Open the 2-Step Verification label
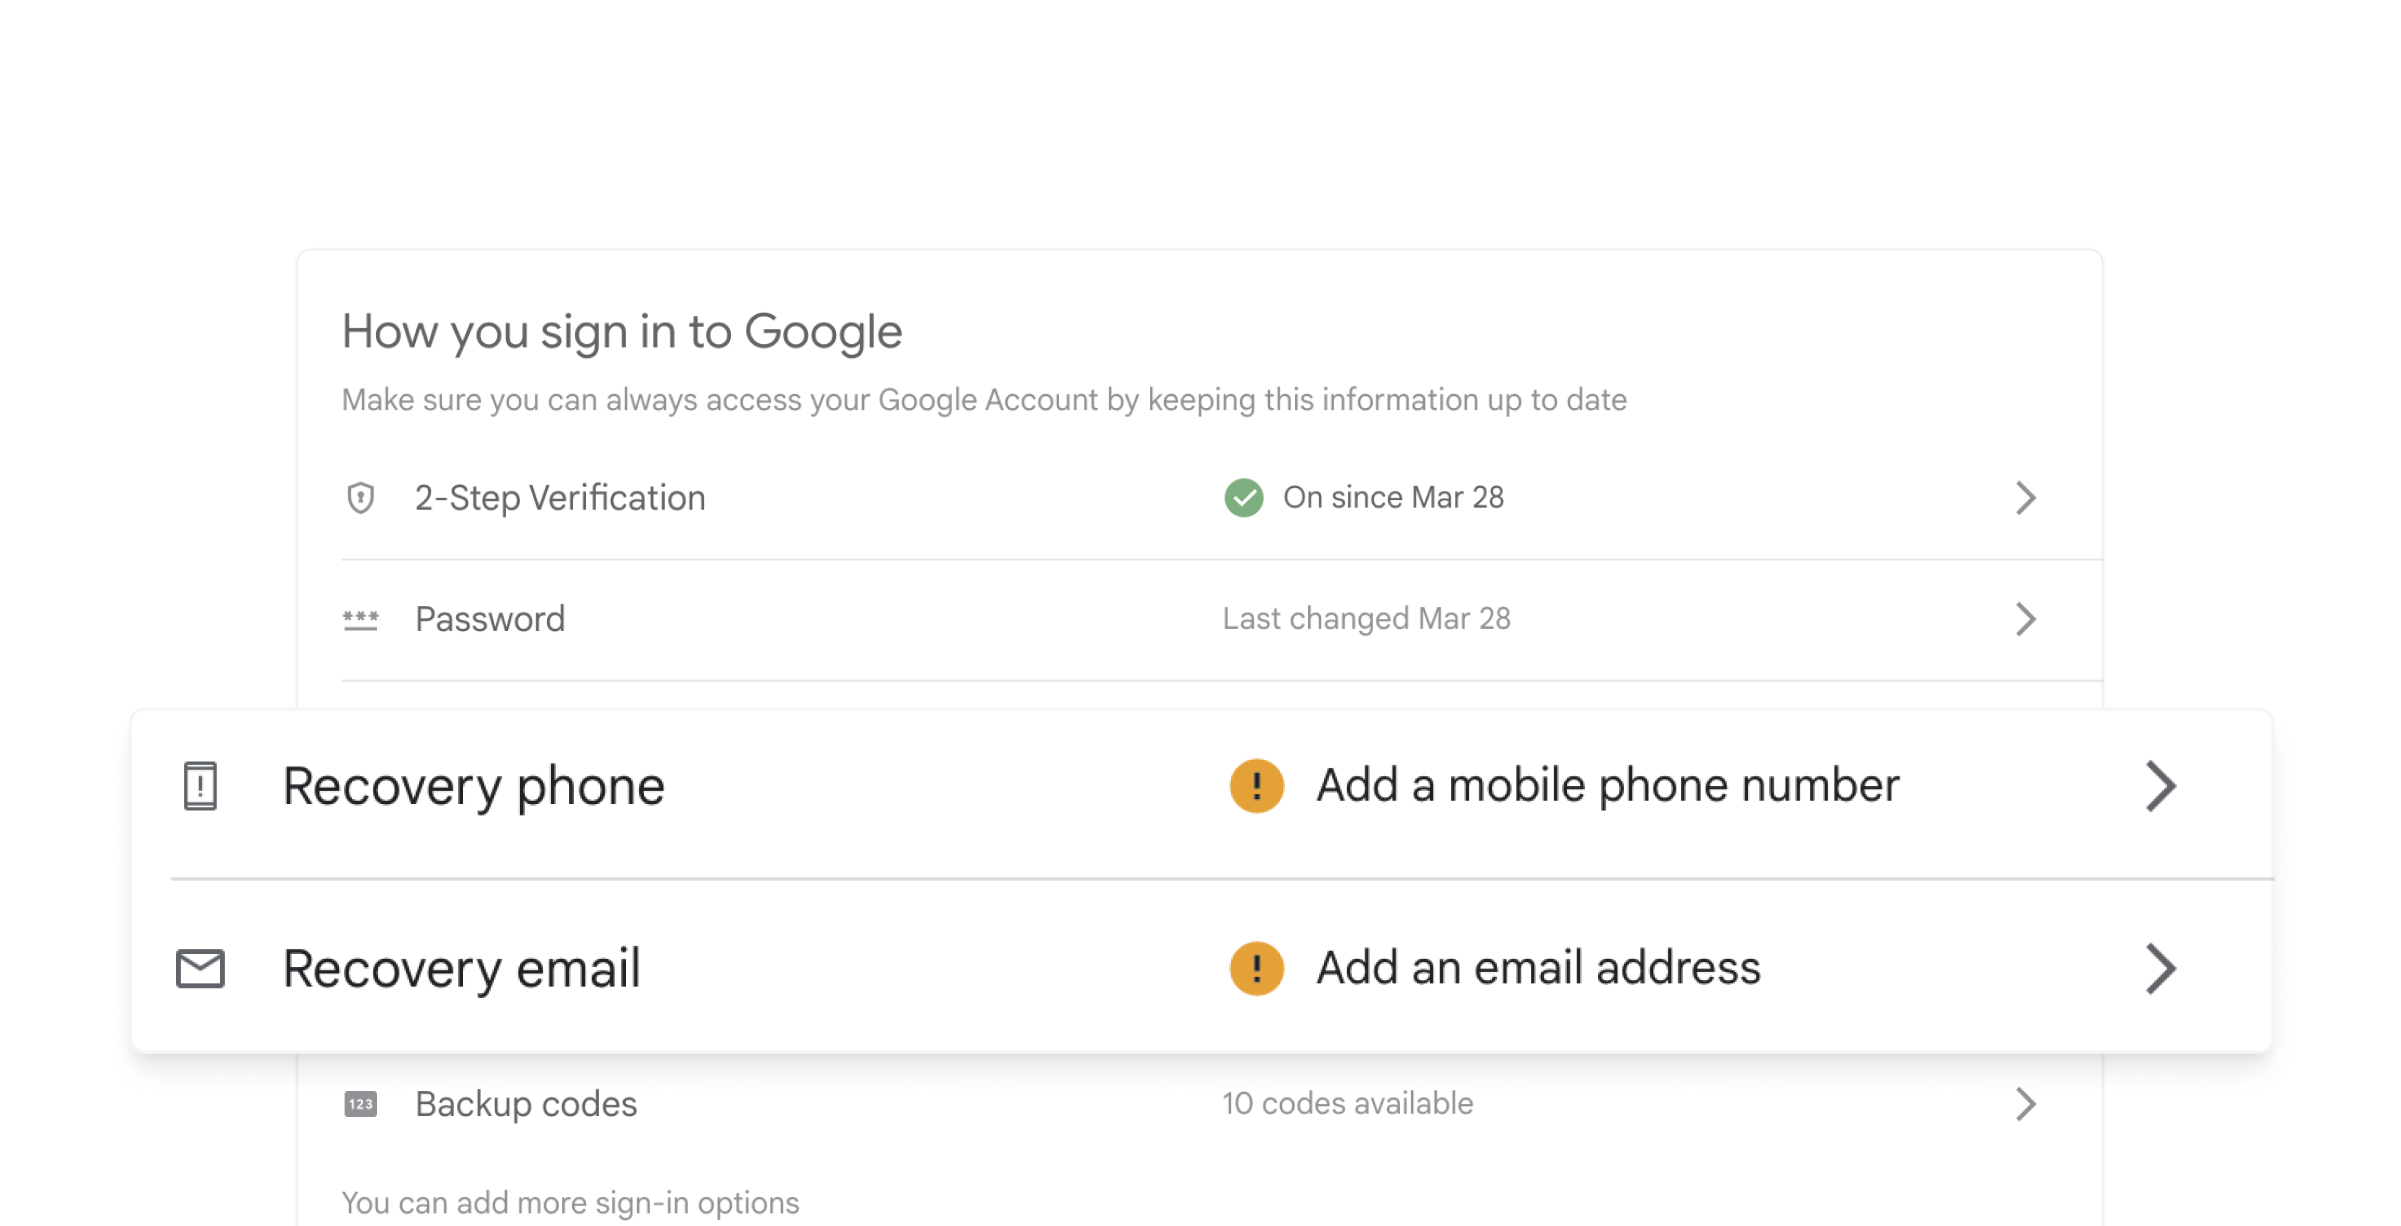 [560, 498]
